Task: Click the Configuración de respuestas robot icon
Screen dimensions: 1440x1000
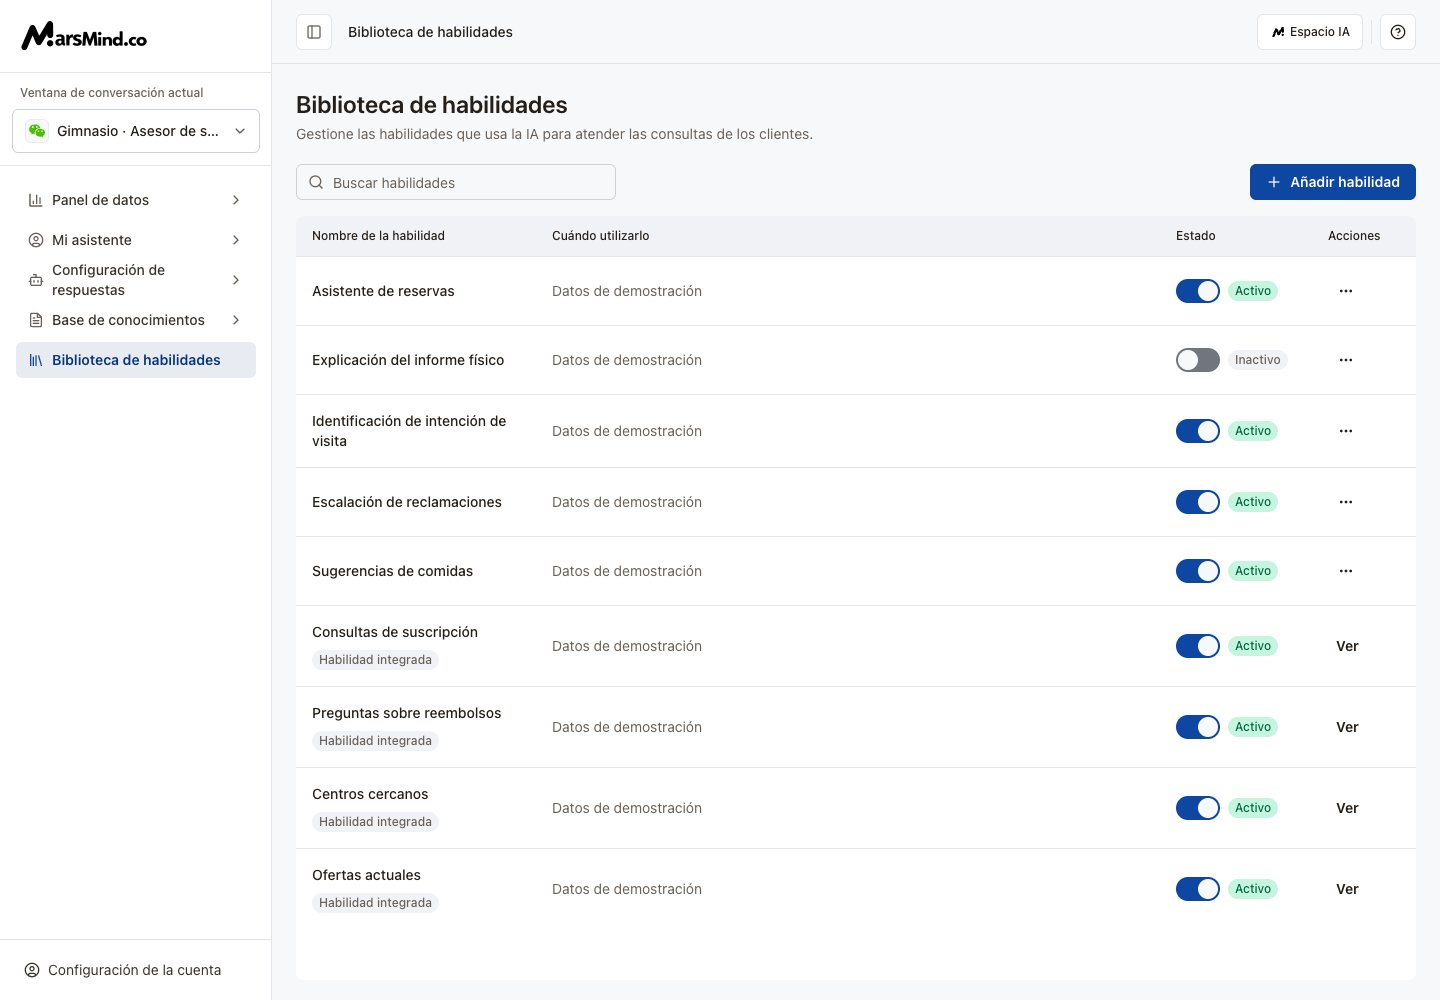Action: point(36,280)
